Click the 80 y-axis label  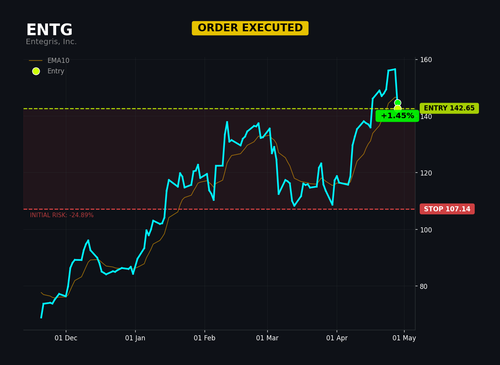423,286
